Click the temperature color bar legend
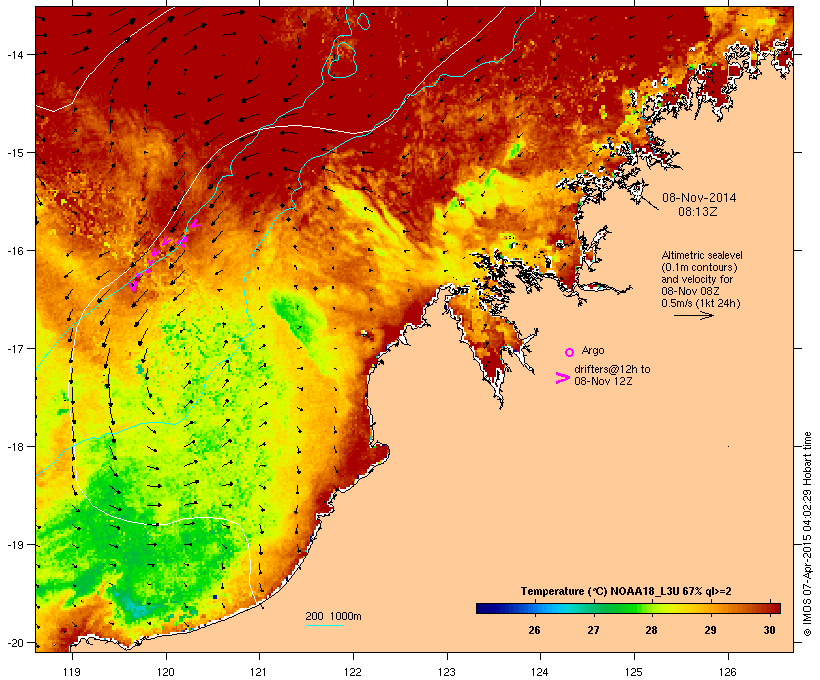This screenshot has width=820, height=680. [x=628, y=608]
